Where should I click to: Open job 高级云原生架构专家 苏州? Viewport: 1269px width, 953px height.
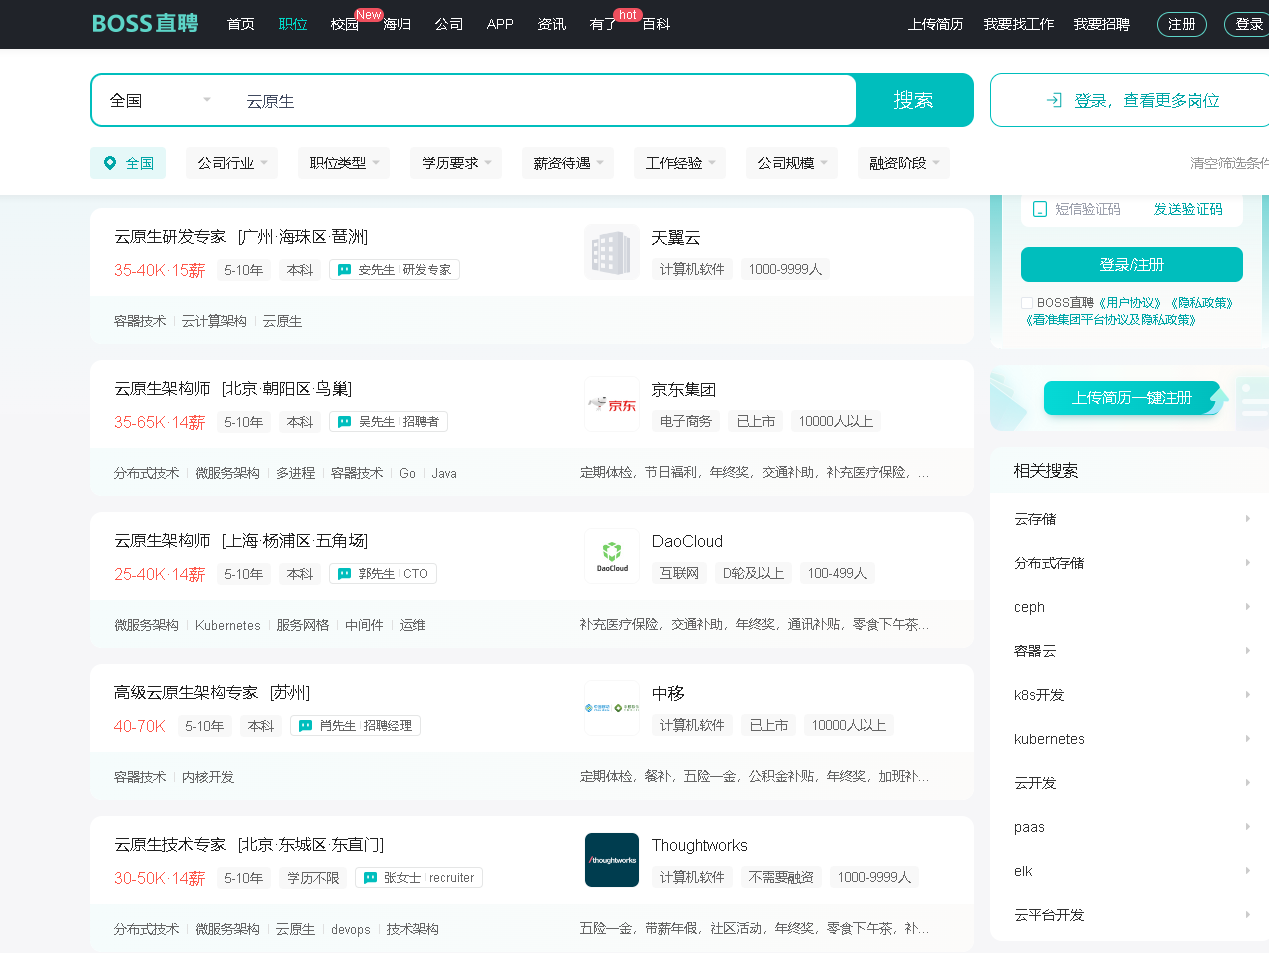[212, 693]
